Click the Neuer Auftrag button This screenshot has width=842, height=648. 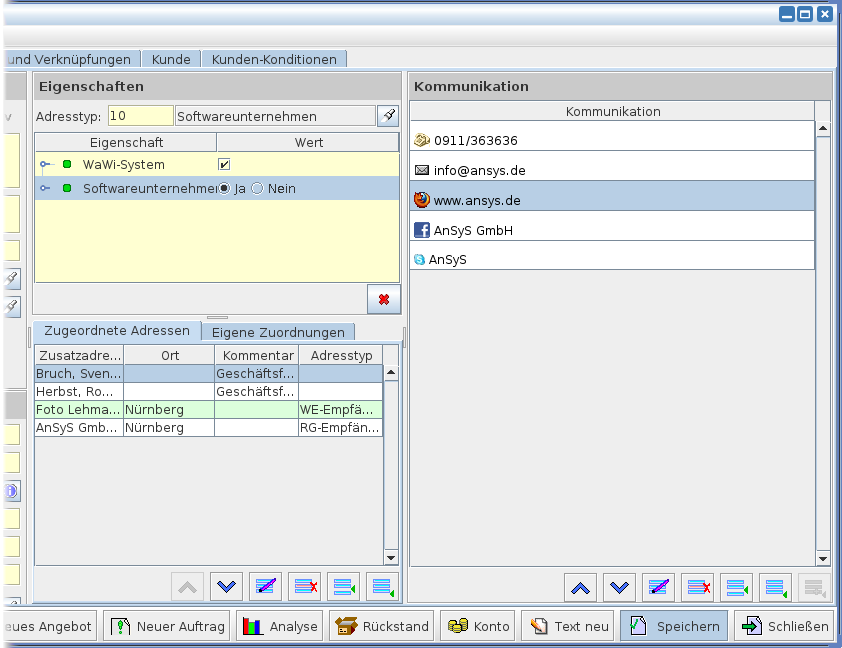[167, 627]
